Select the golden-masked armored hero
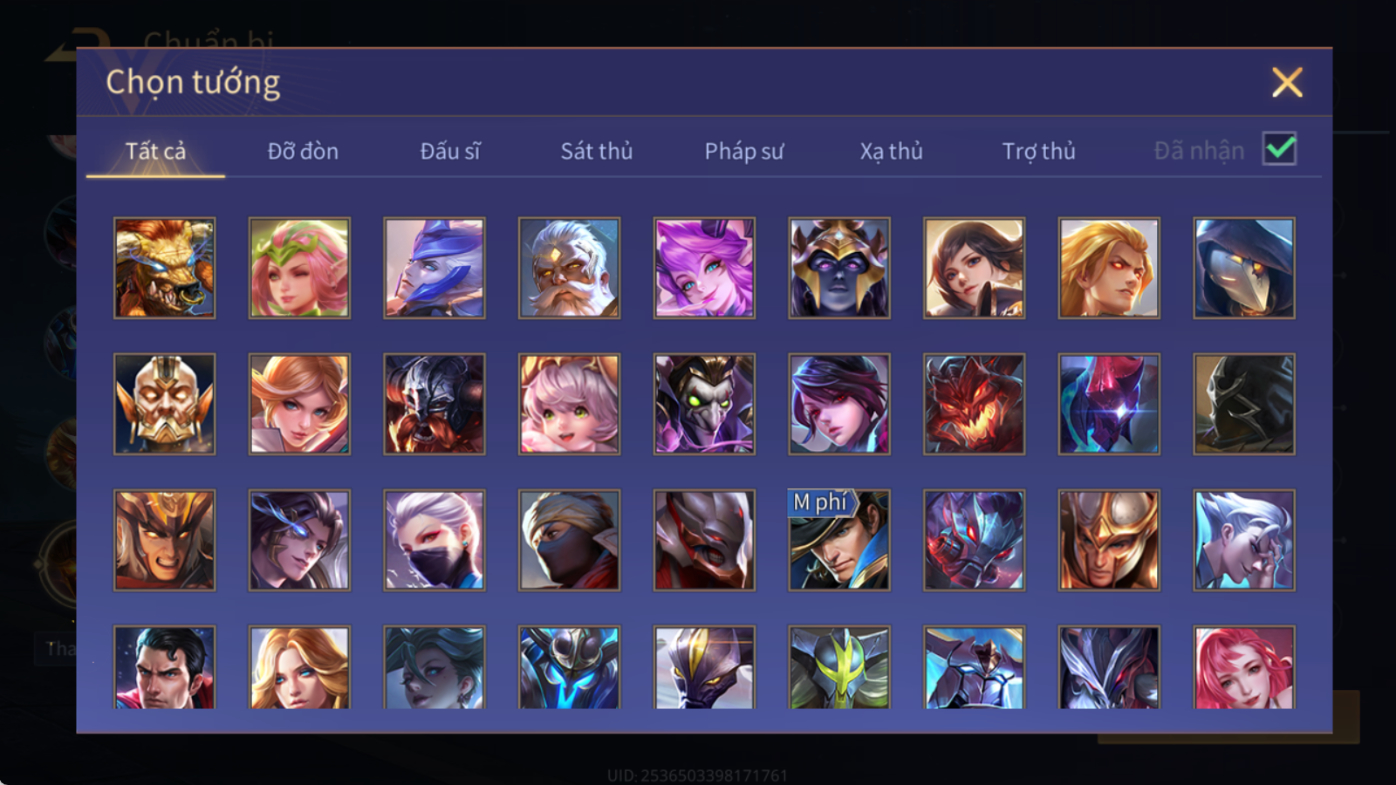This screenshot has height=785, width=1396. 164,404
